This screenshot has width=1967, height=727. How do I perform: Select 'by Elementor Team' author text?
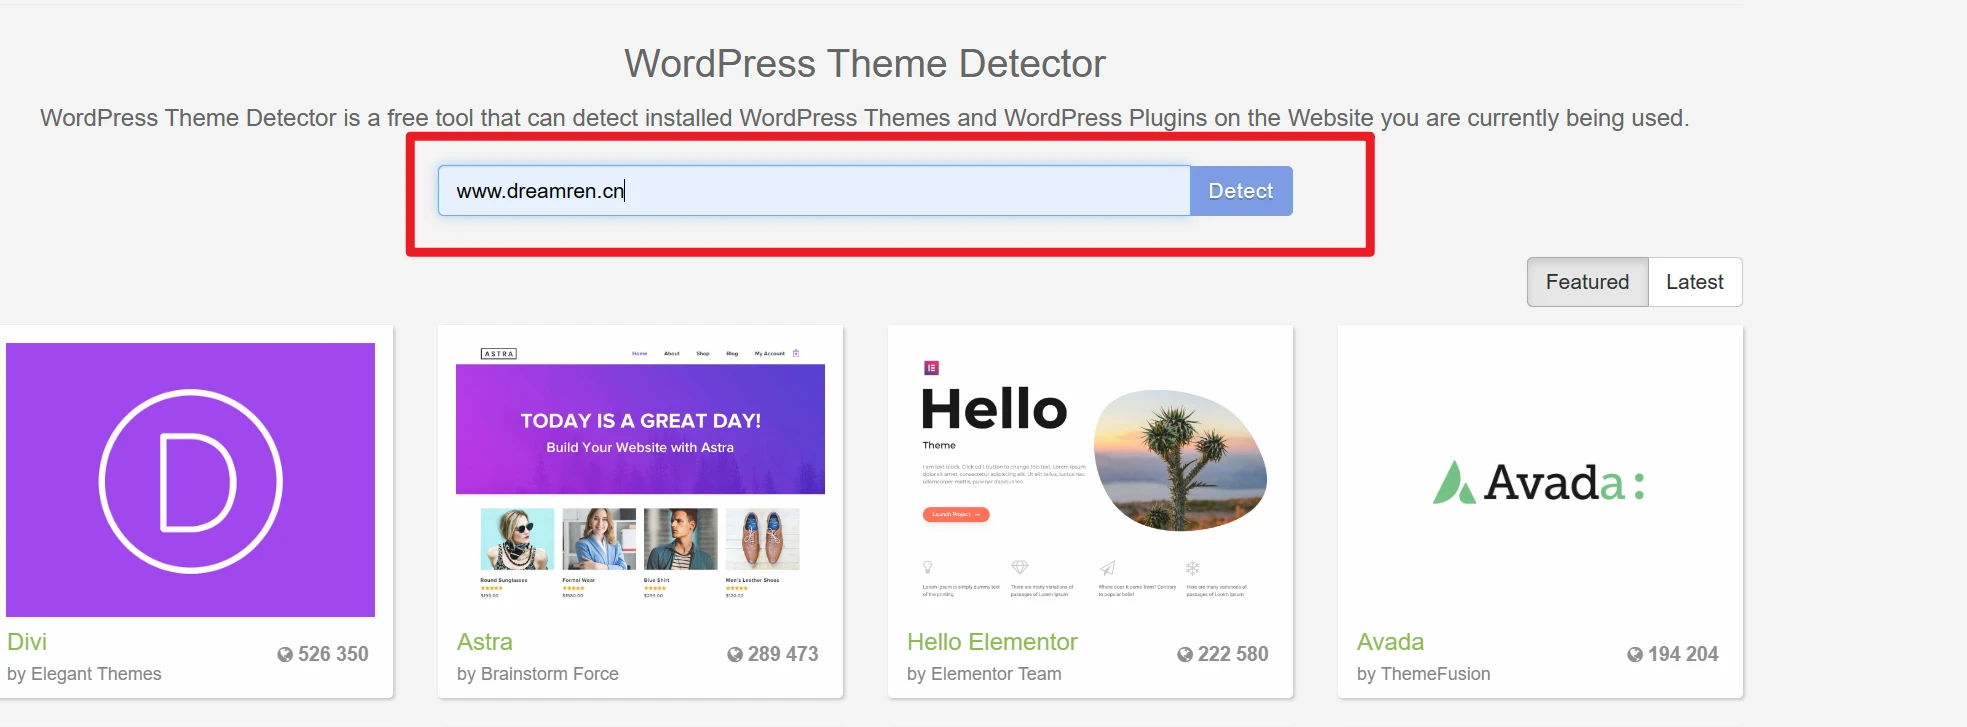tap(984, 674)
